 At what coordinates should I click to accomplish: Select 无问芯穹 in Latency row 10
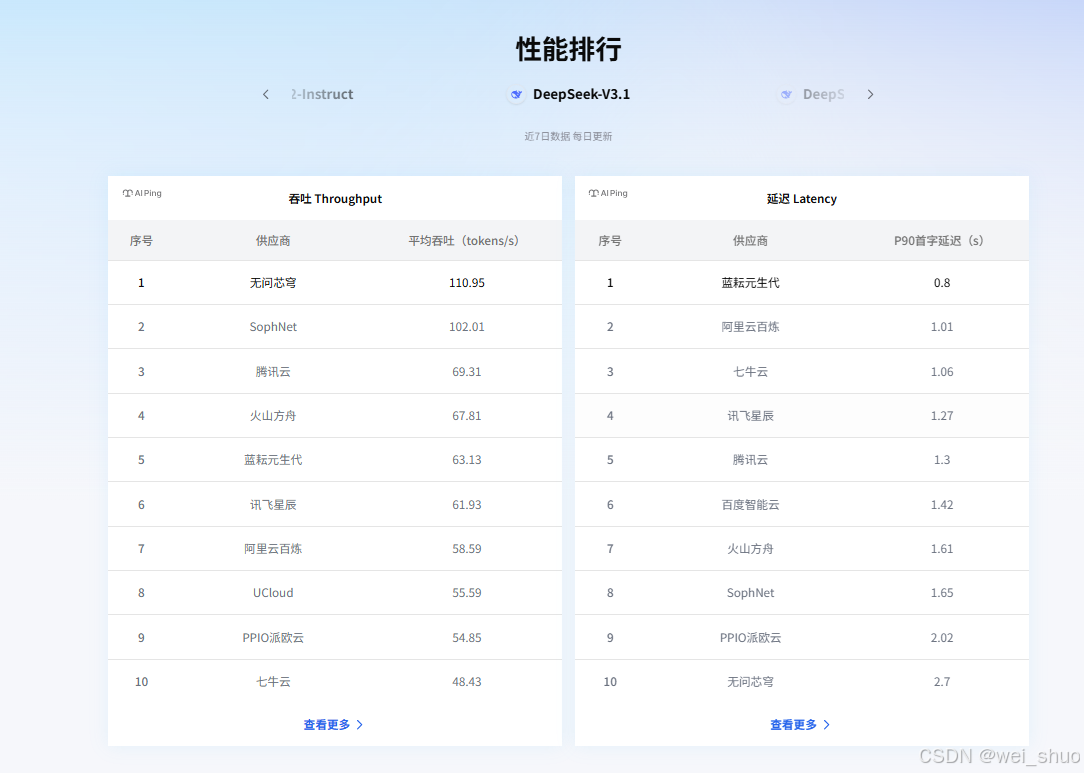click(750, 682)
